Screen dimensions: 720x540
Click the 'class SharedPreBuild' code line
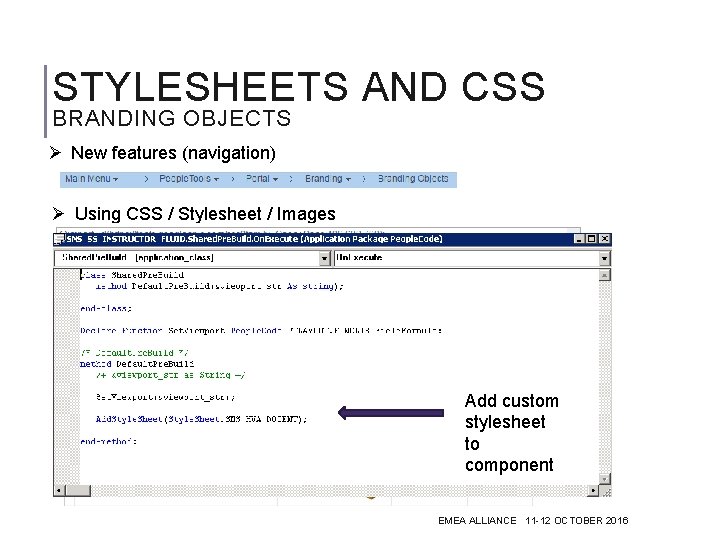coord(132,275)
